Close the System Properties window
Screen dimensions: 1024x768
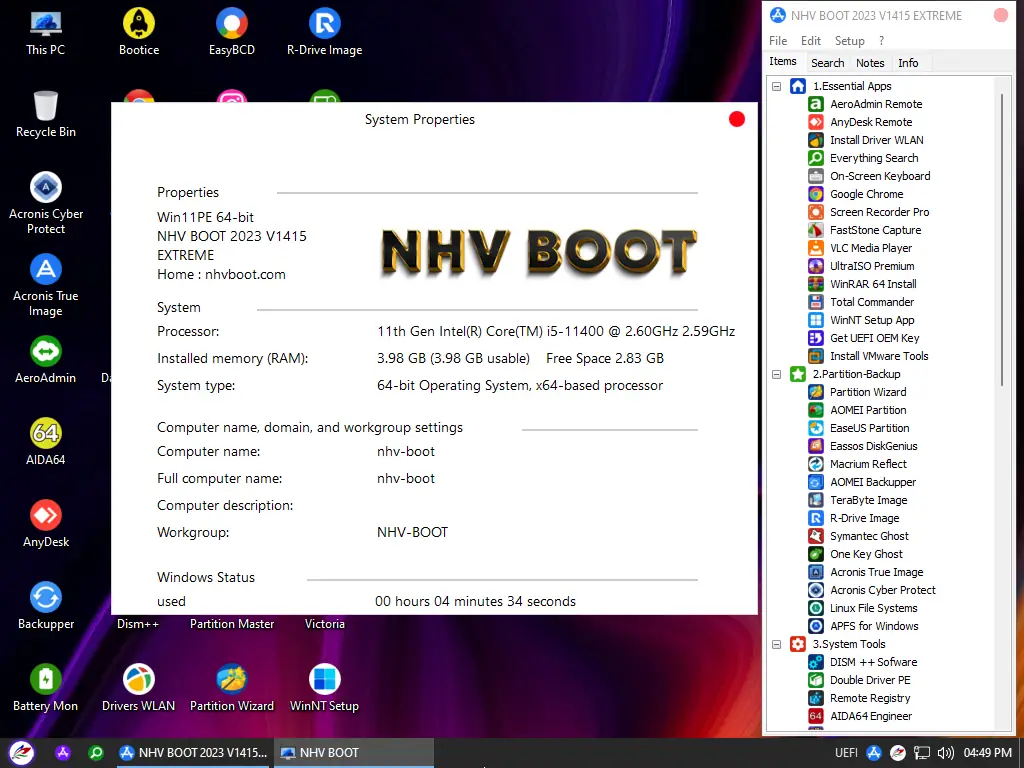(737, 119)
